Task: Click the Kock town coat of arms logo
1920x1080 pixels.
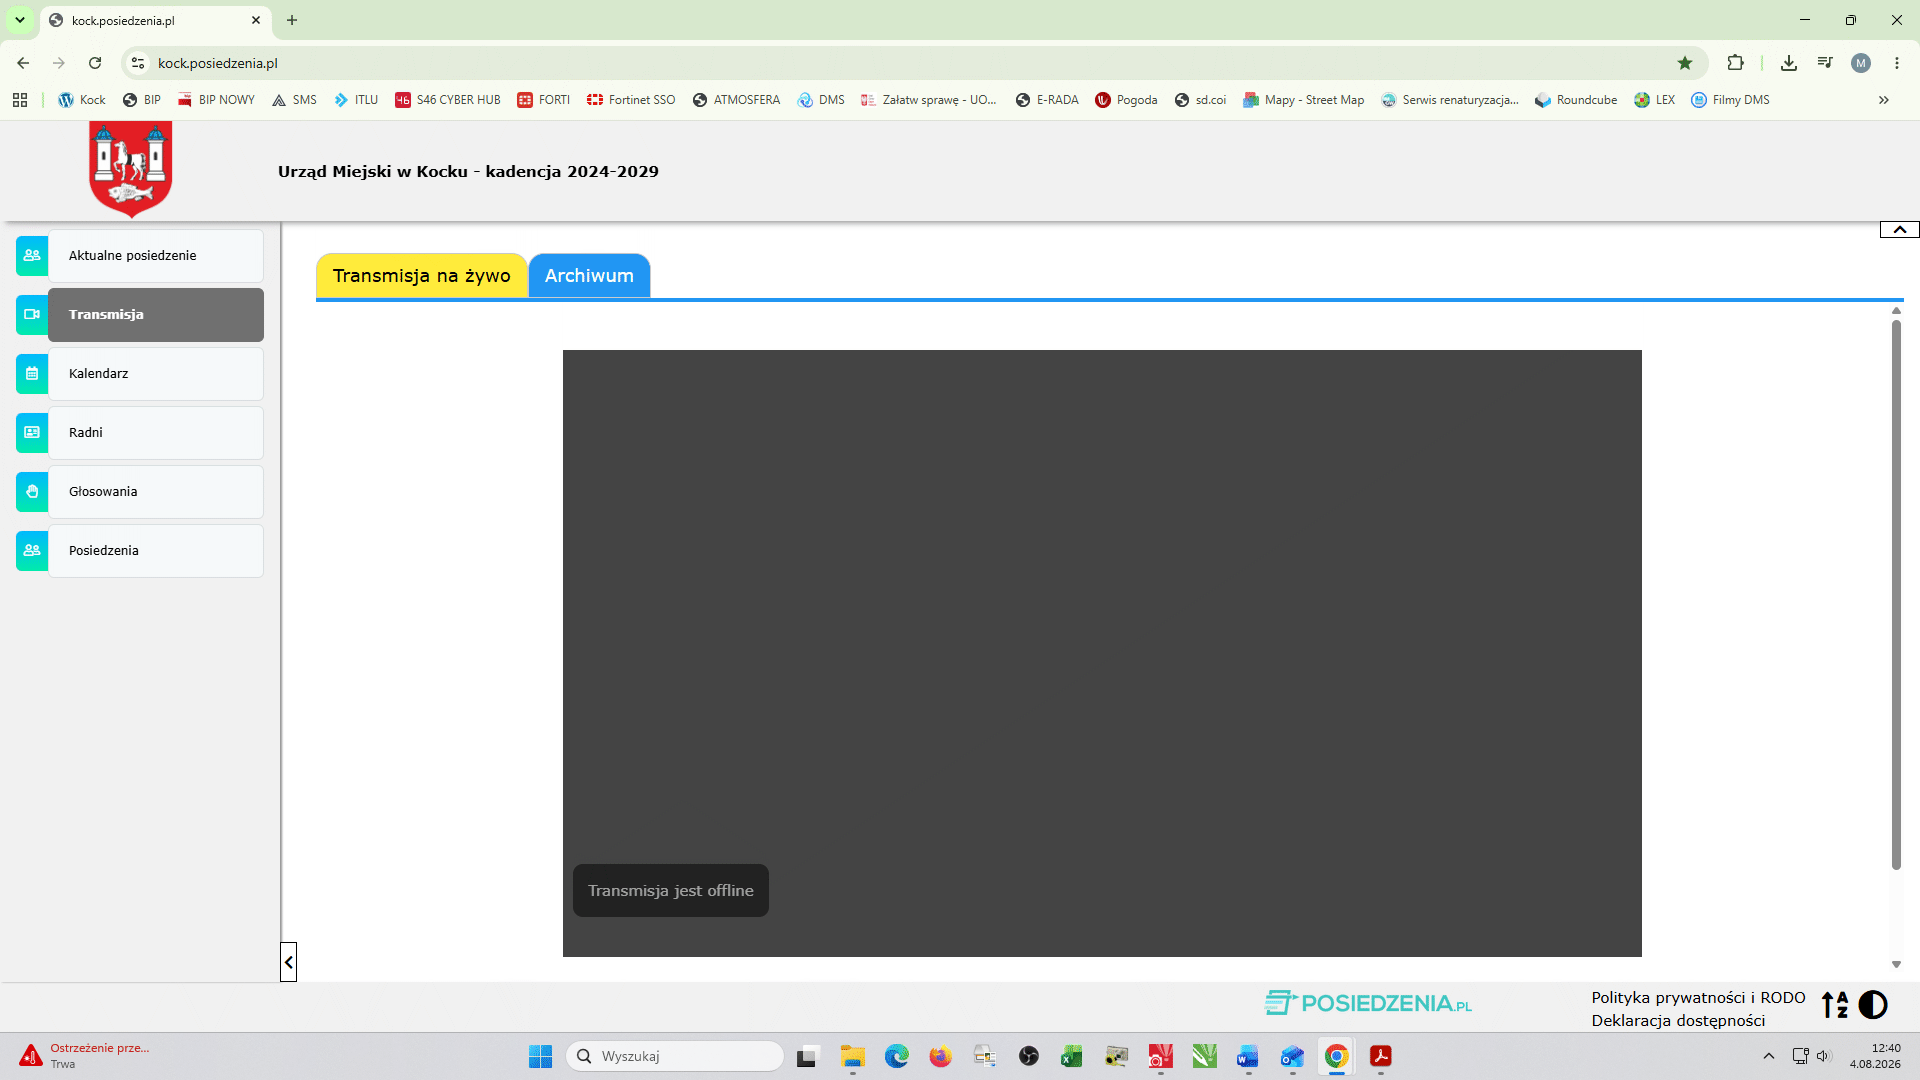Action: click(x=130, y=169)
